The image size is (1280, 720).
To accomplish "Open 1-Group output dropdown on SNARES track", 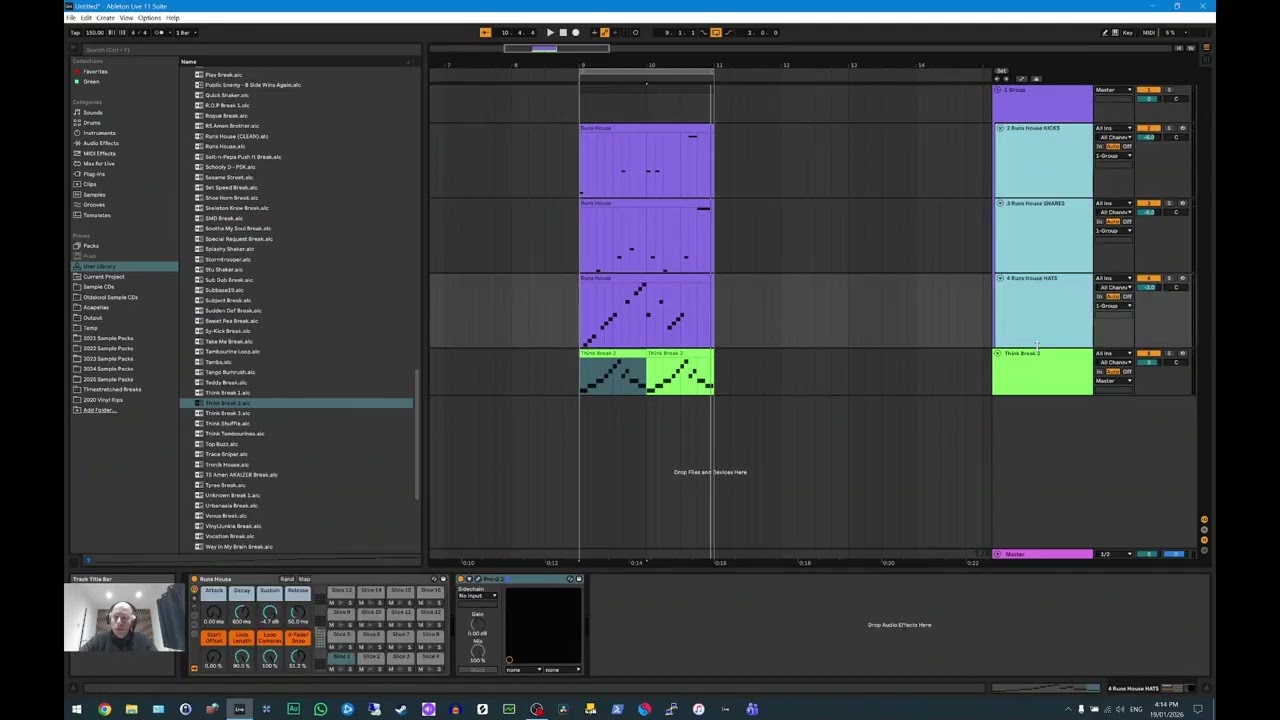I will click(1113, 231).
